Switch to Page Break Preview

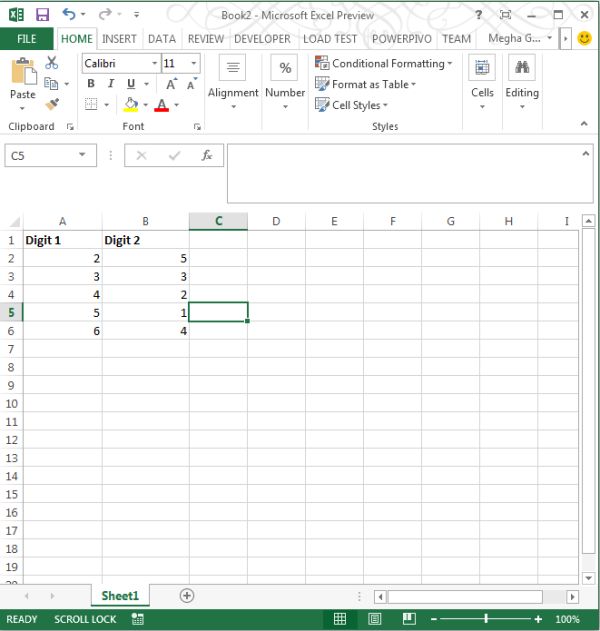(x=409, y=619)
